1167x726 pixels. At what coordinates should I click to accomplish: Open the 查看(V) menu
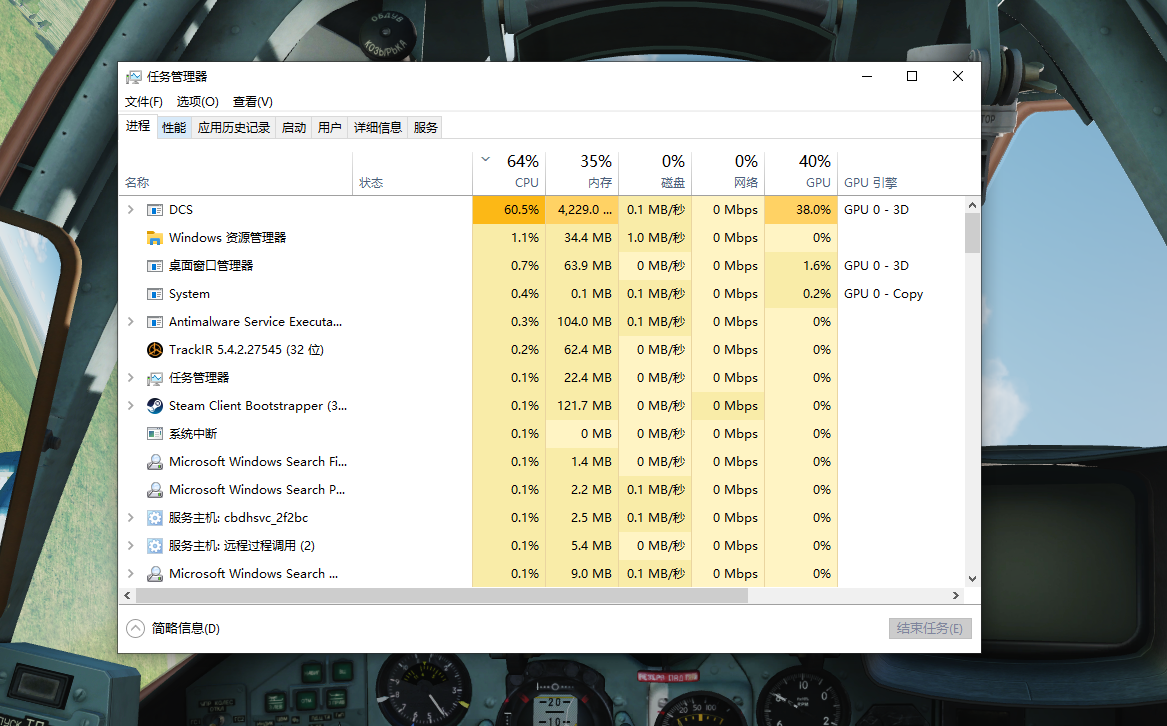253,102
